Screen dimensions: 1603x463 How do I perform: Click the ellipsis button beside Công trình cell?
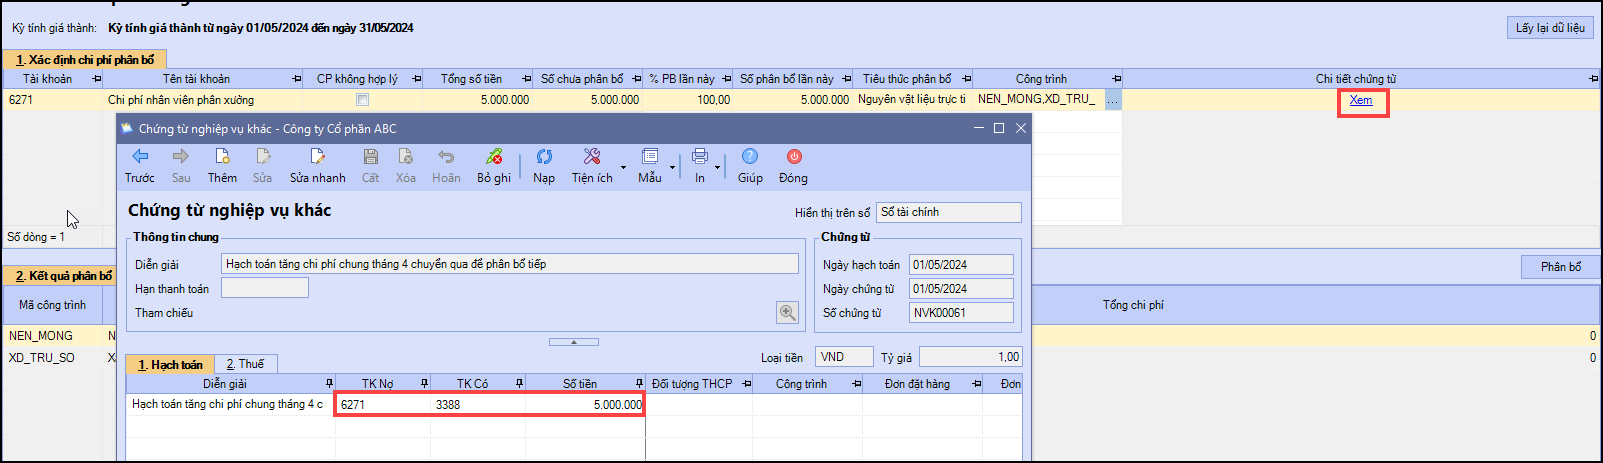(1113, 100)
